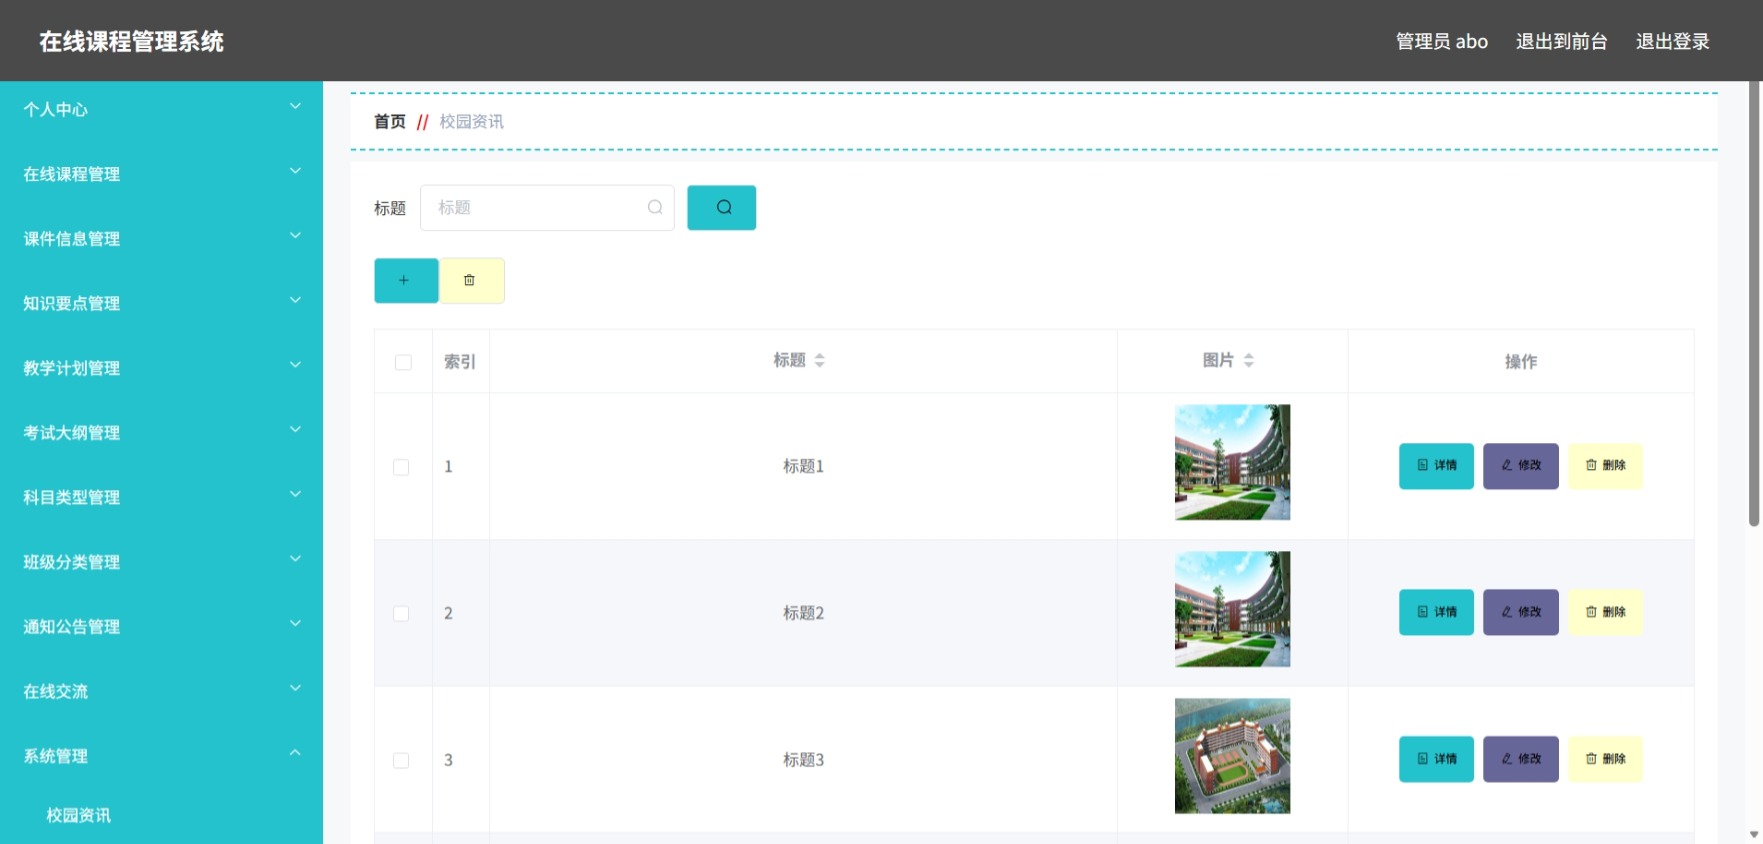Check the checkbox for row 1
The height and width of the screenshot is (844, 1763).
(401, 467)
